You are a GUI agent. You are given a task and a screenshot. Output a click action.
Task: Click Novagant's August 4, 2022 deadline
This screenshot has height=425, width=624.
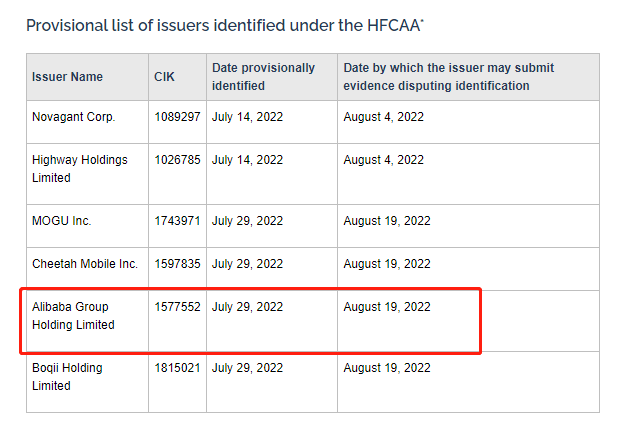coord(384,117)
